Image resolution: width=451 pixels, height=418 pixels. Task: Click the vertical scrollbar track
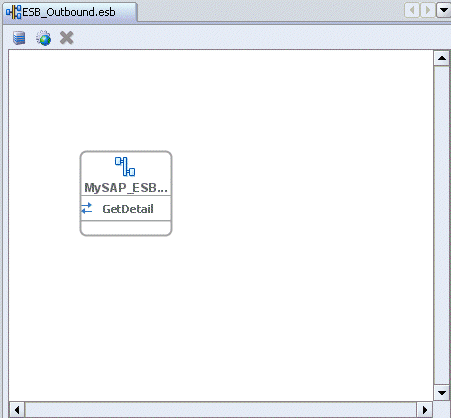[442, 225]
